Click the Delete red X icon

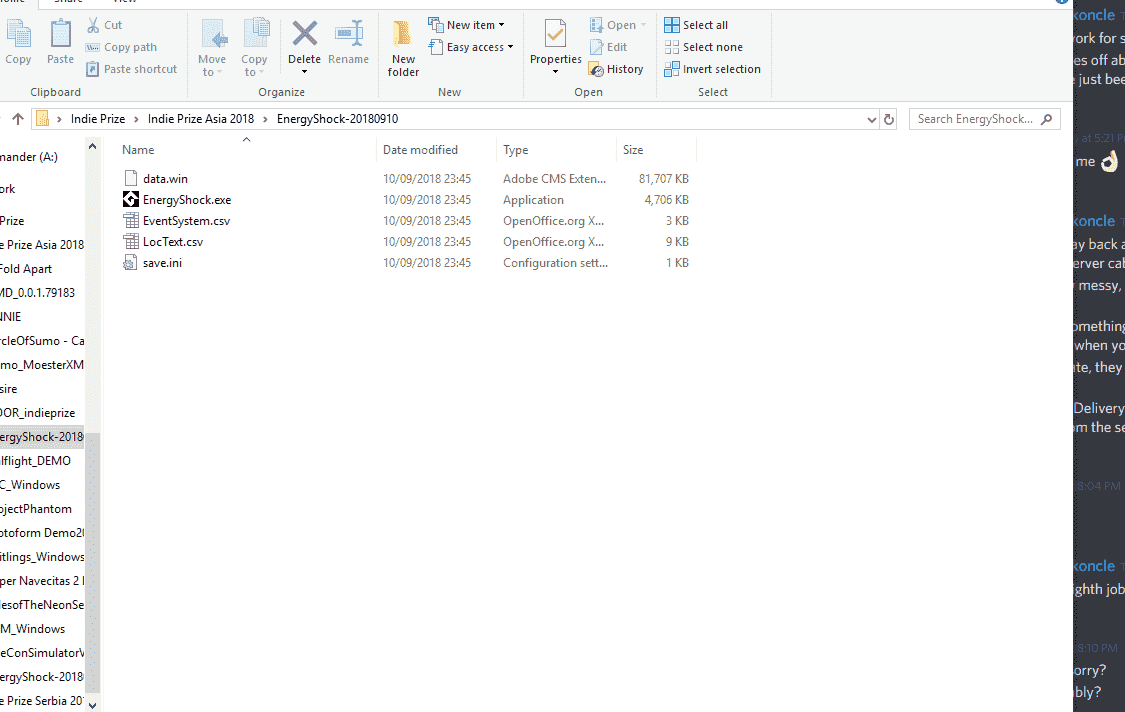point(304,33)
